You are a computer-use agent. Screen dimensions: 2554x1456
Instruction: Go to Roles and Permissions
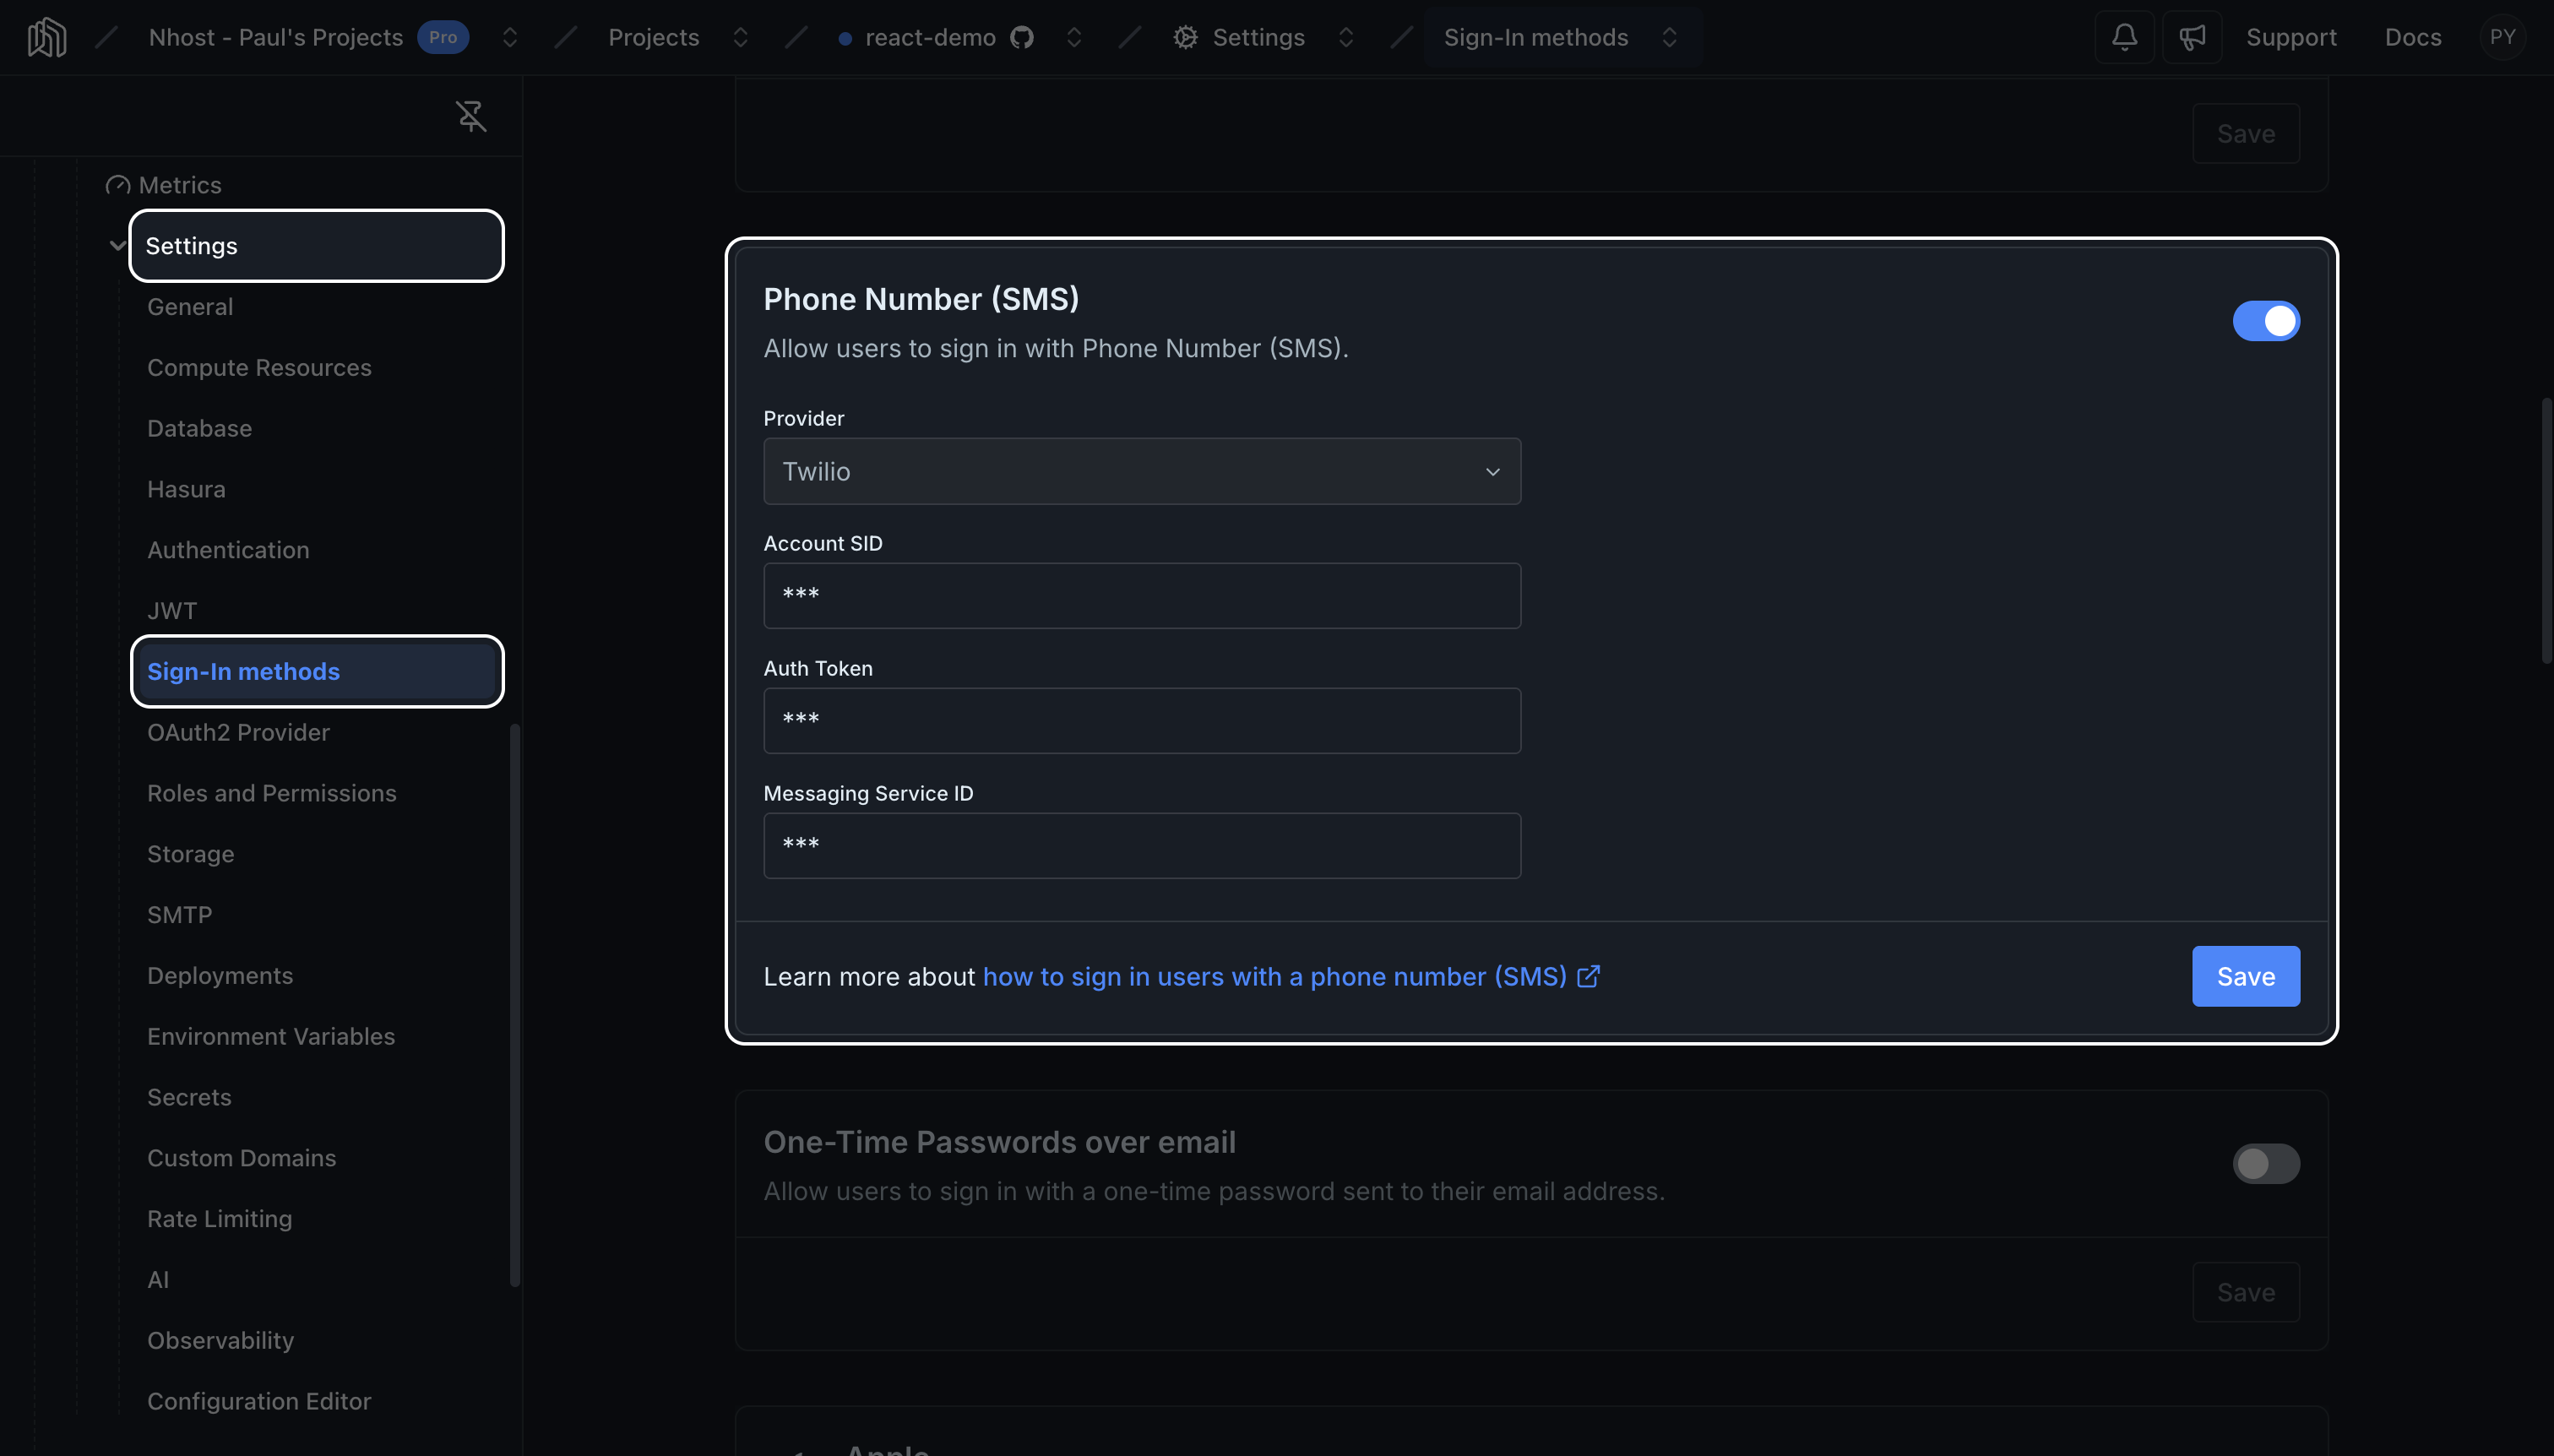tap(271, 794)
